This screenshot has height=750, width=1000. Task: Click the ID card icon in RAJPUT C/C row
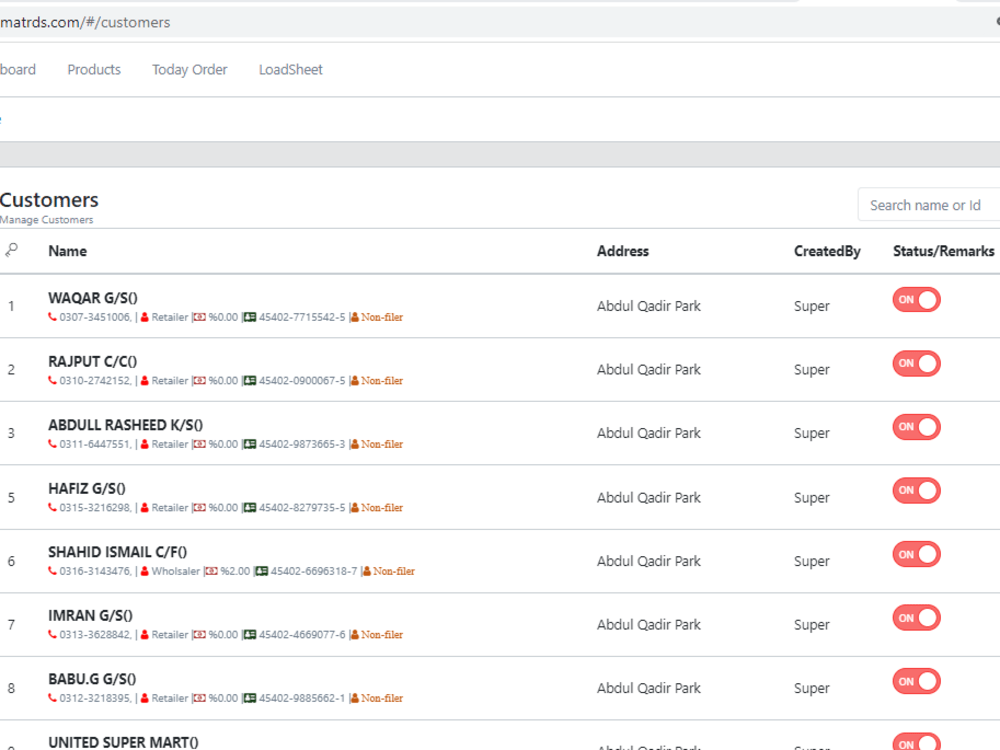(x=250, y=381)
